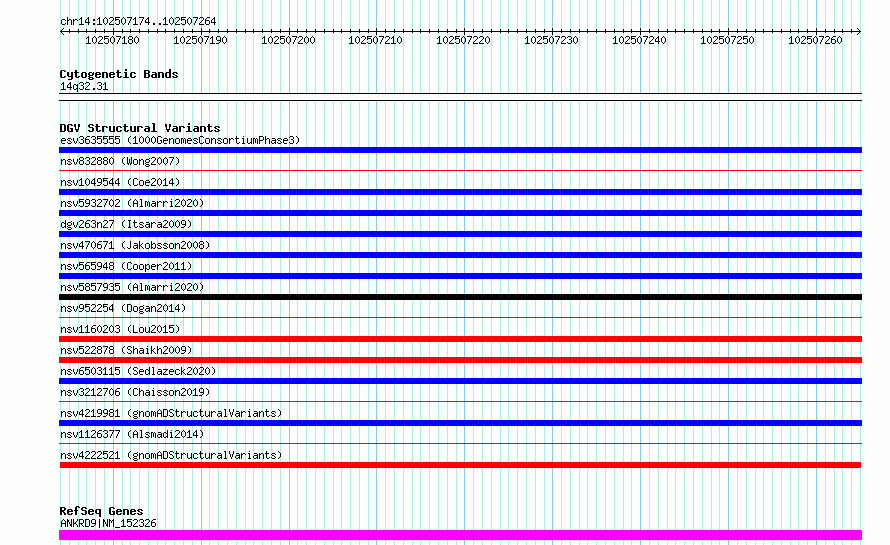The height and width of the screenshot is (545, 890).
Task: Click the dgv263n27 blue bar
Action: pos(460,234)
